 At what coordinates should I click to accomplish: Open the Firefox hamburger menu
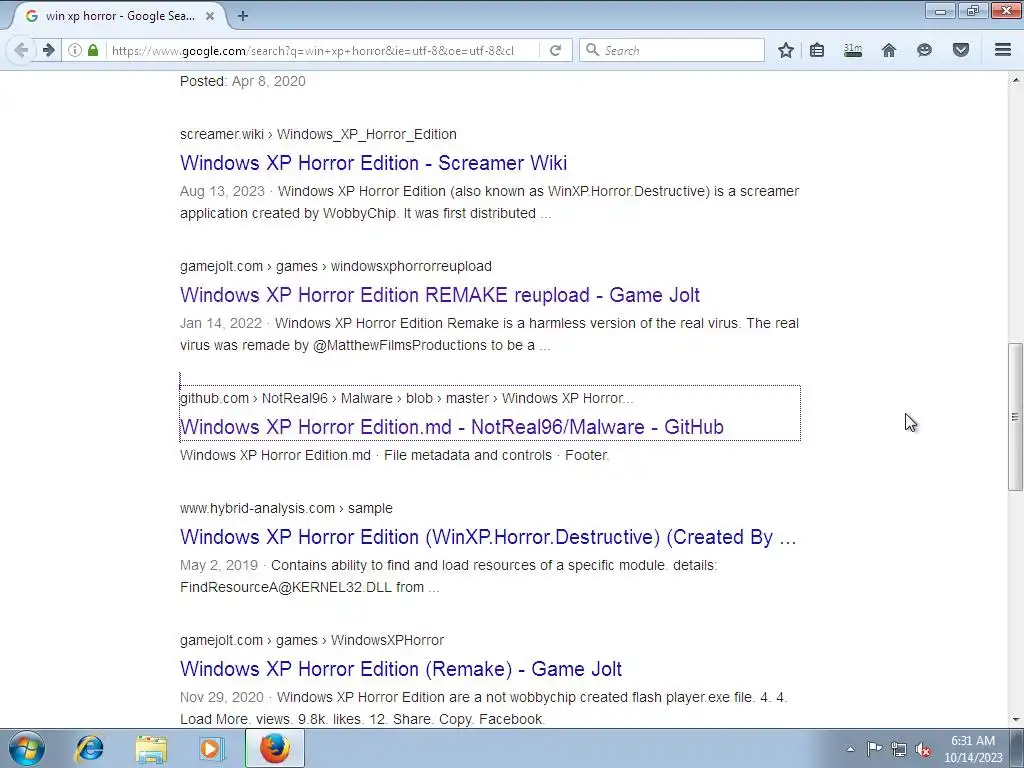[x=1003, y=50]
